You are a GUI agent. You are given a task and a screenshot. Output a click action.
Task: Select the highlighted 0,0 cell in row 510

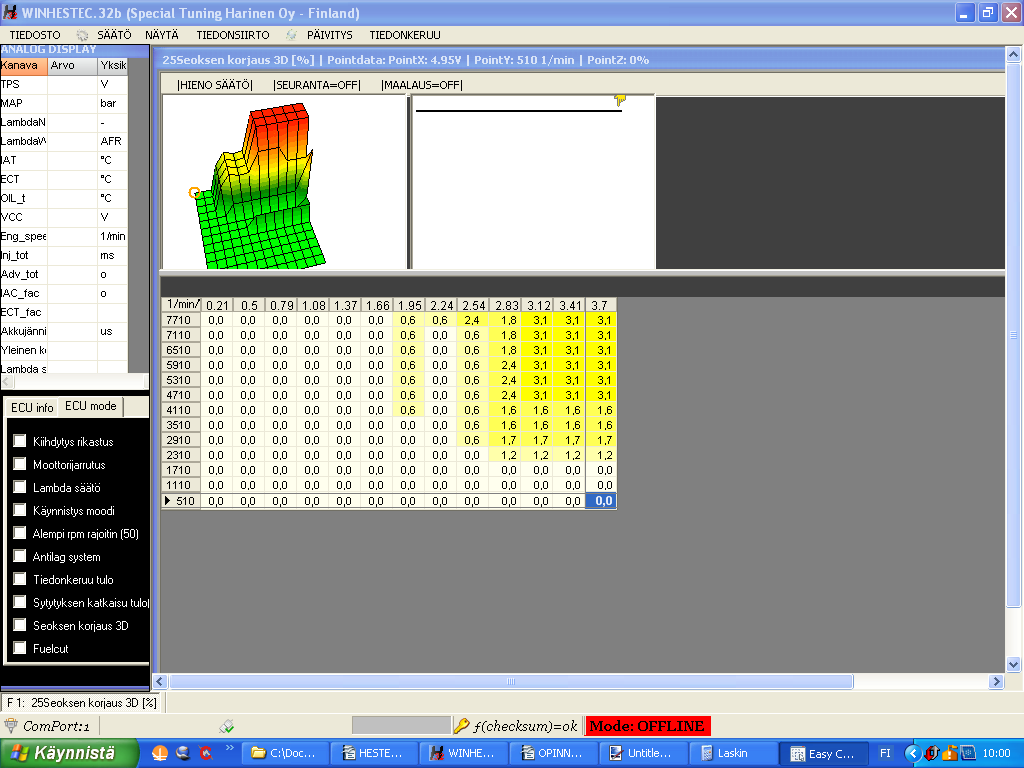pyautogui.click(x=601, y=501)
